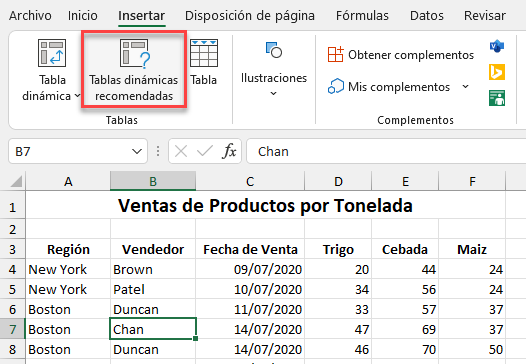Select the Trigo header cell
The image size is (526, 364).
coord(338,249)
